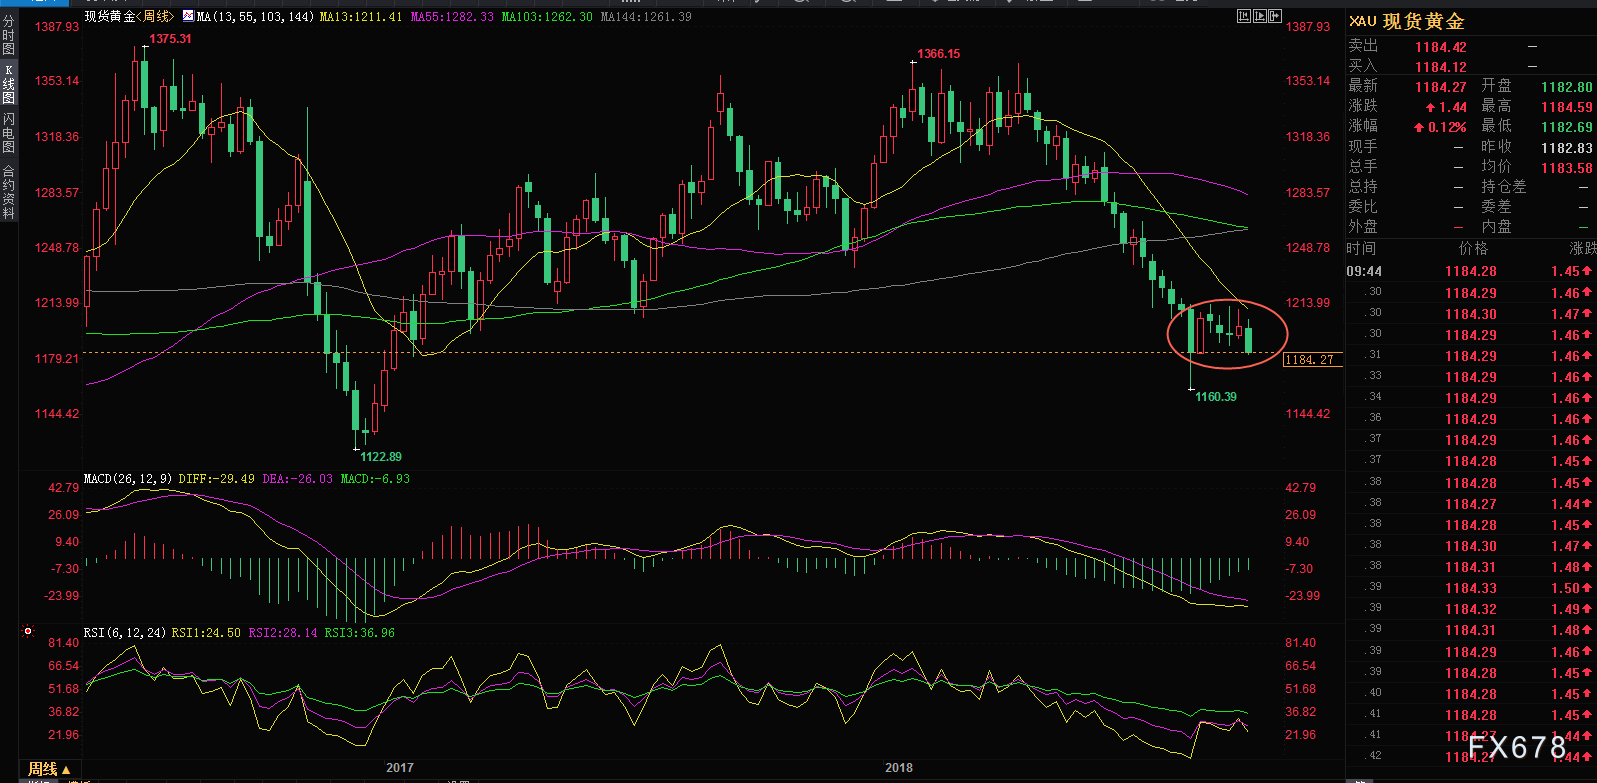Click the 时间 column header in tick list

pos(1361,249)
